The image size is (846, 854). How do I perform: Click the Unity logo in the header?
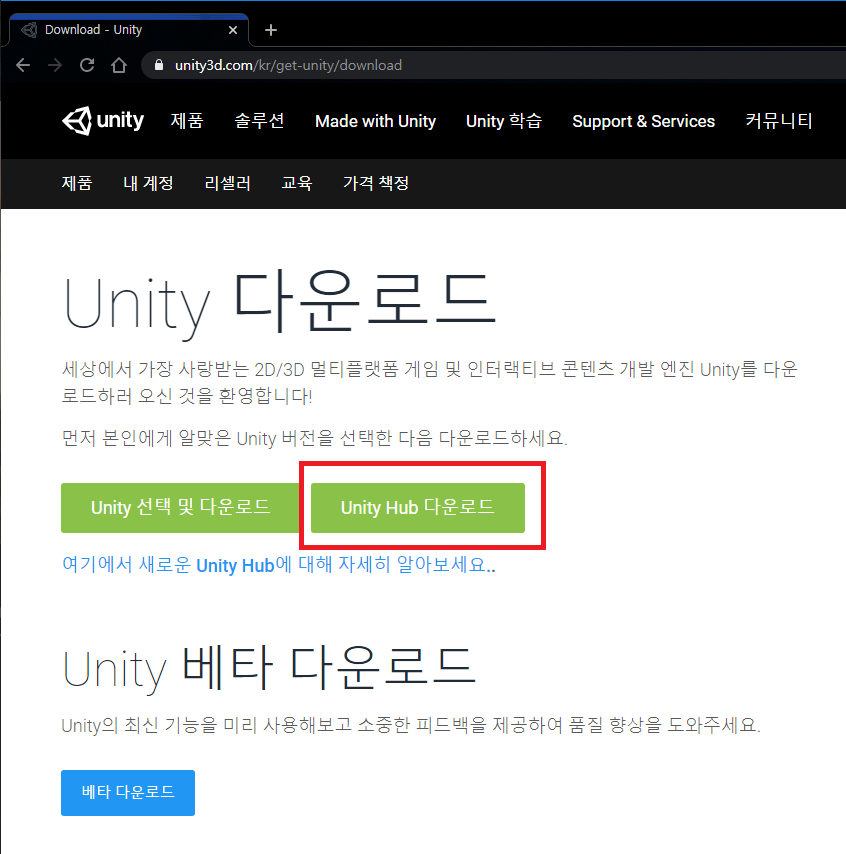tap(103, 120)
